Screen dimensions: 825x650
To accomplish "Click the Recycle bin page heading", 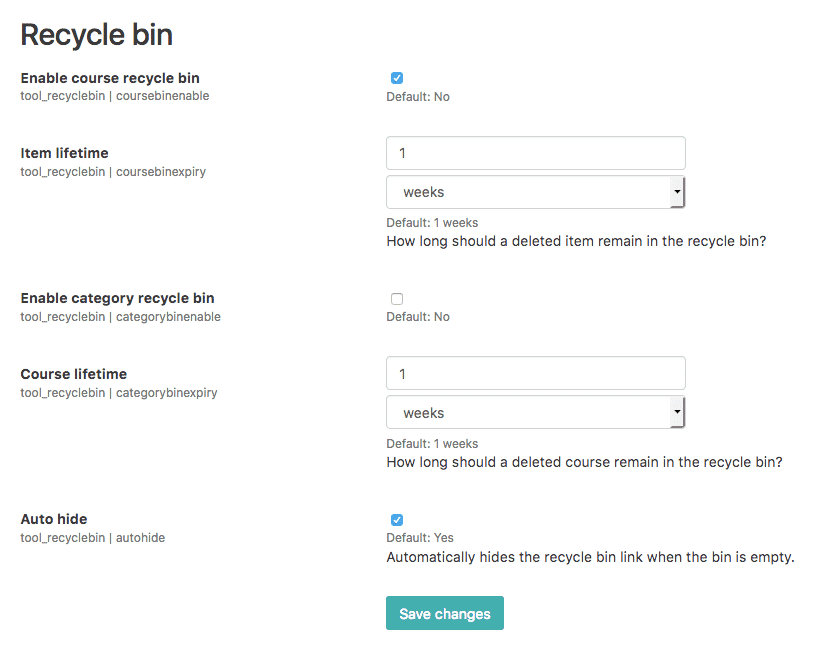I will click(x=97, y=35).
